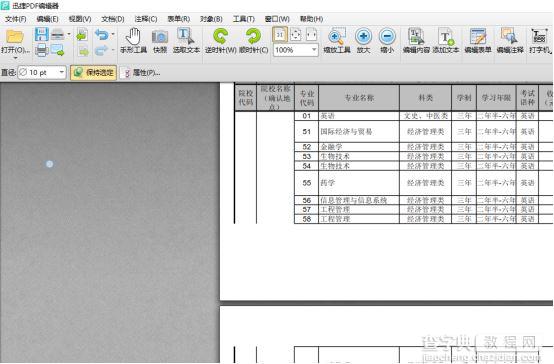Screen dimensions: 554x364
Task: Select the Zoom tool (缩放工具)
Action: [x=337, y=41]
